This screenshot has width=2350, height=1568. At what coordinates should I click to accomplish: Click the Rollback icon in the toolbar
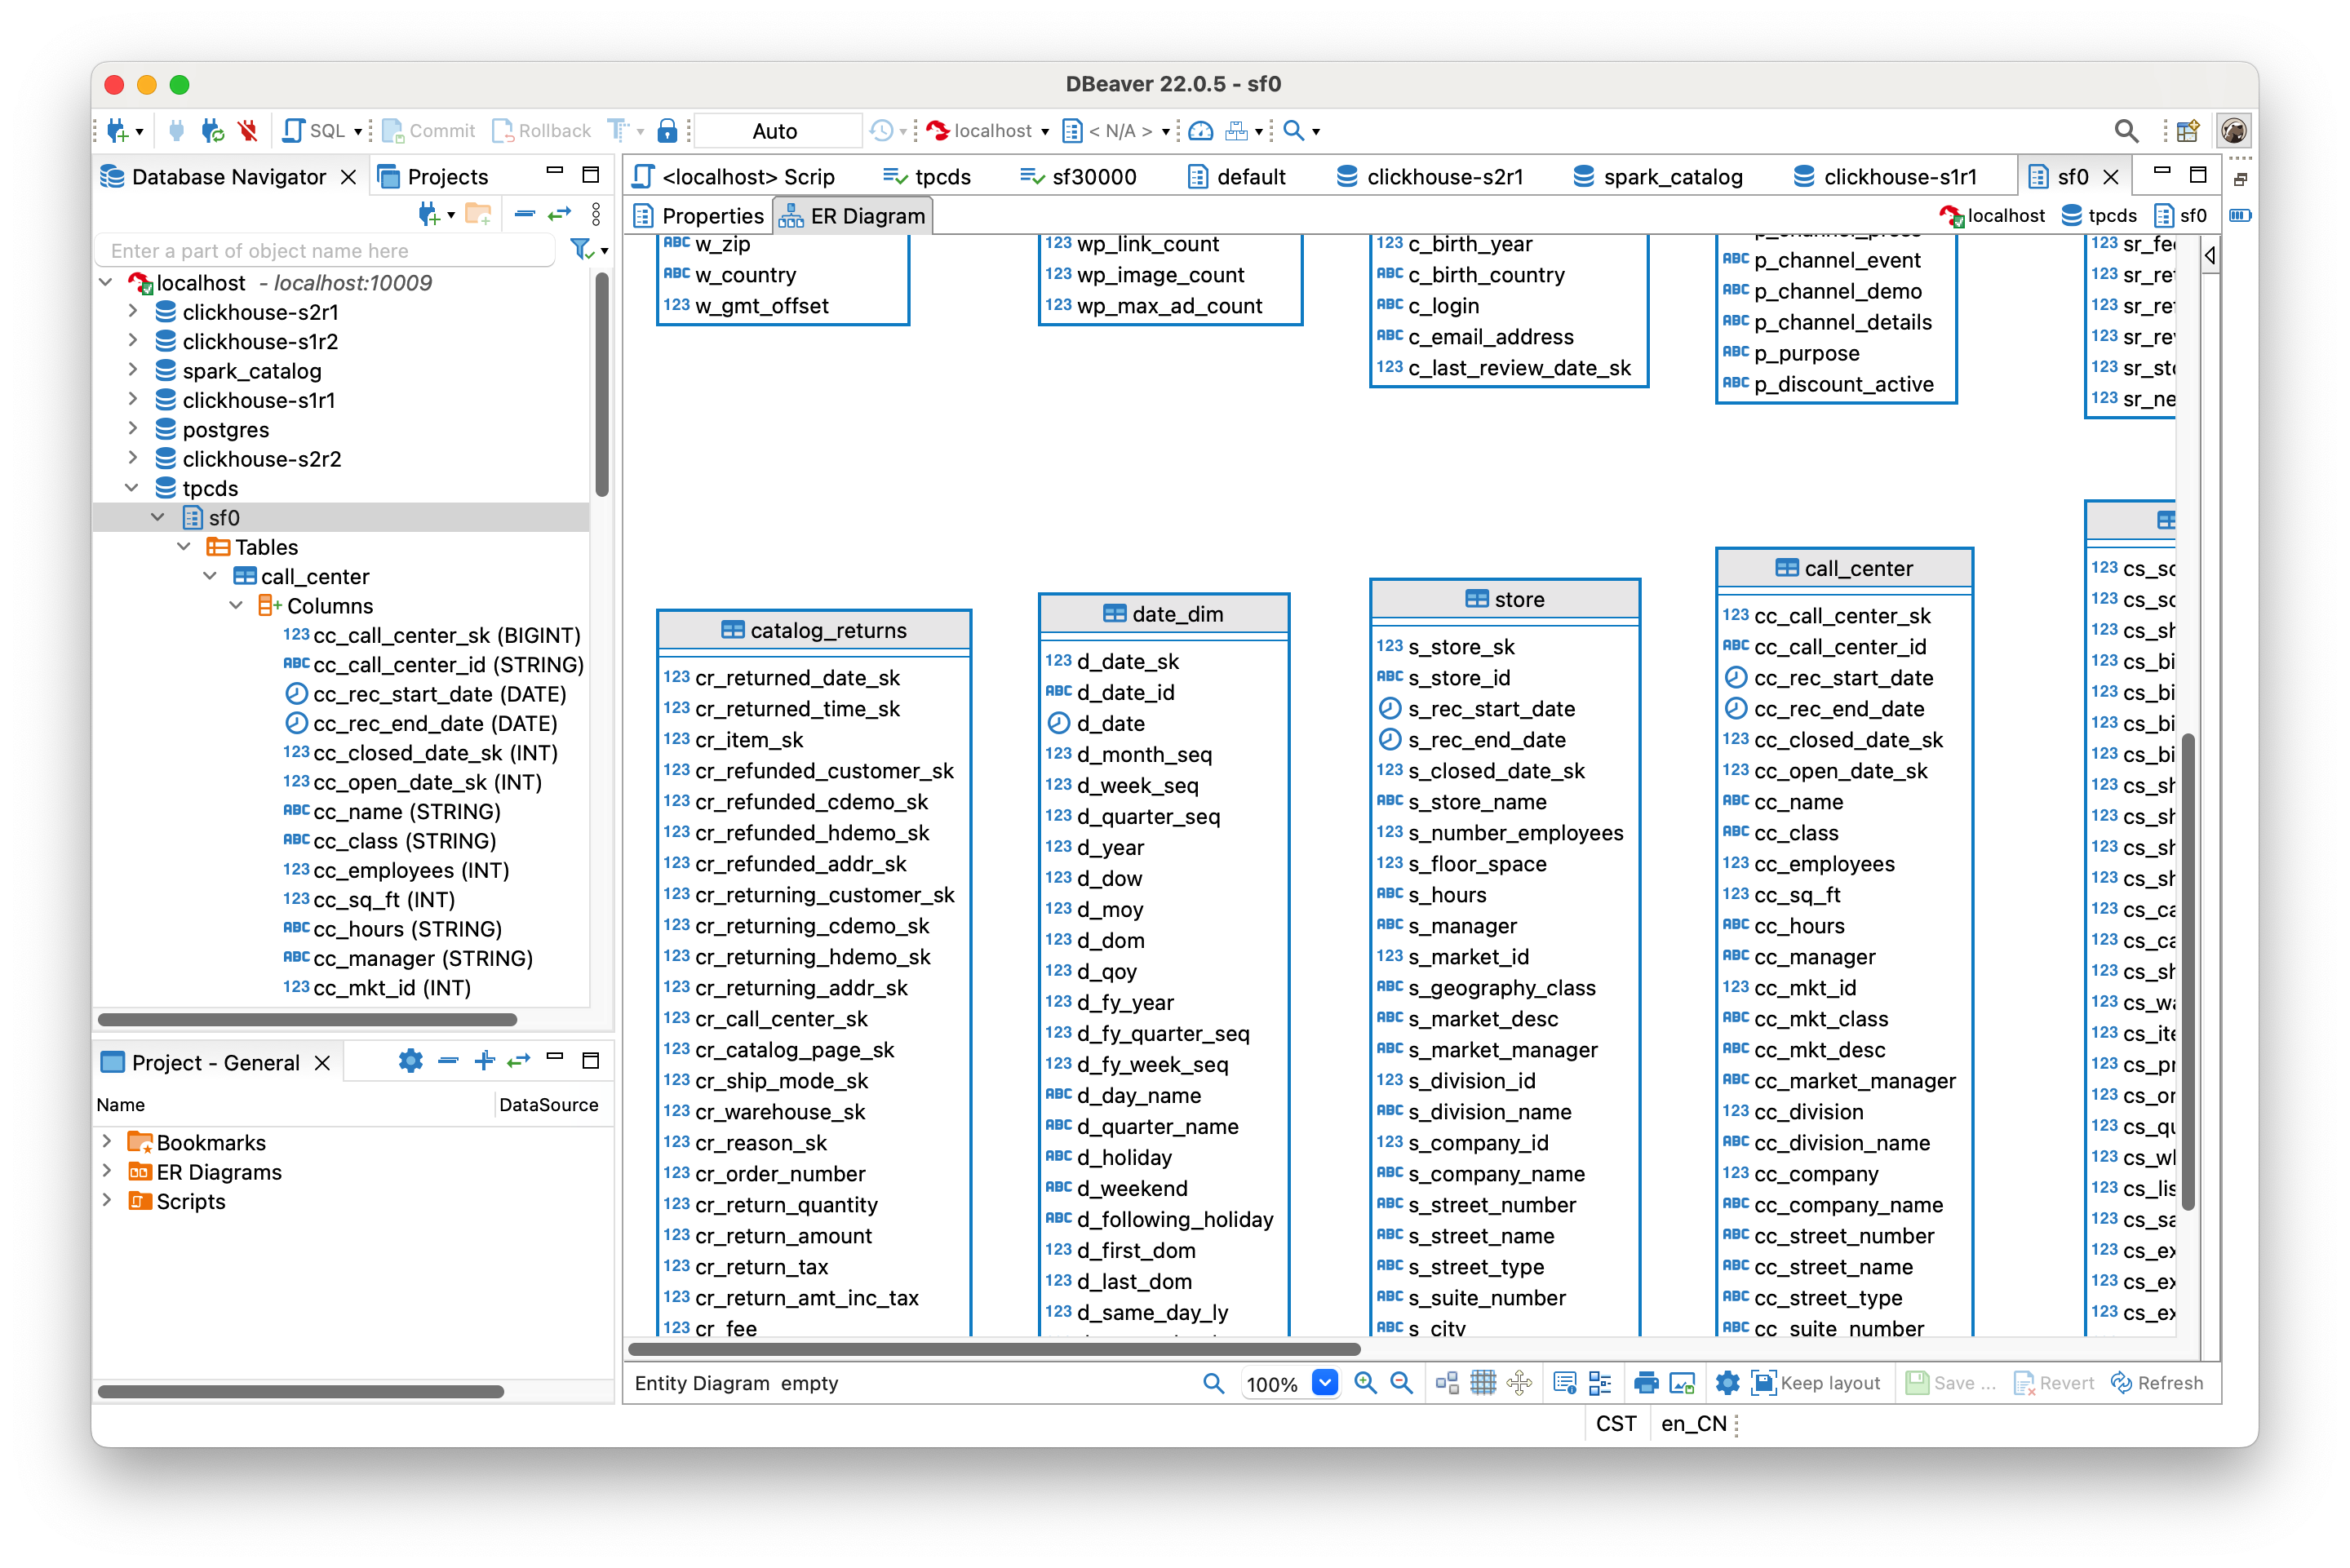pyautogui.click(x=540, y=130)
